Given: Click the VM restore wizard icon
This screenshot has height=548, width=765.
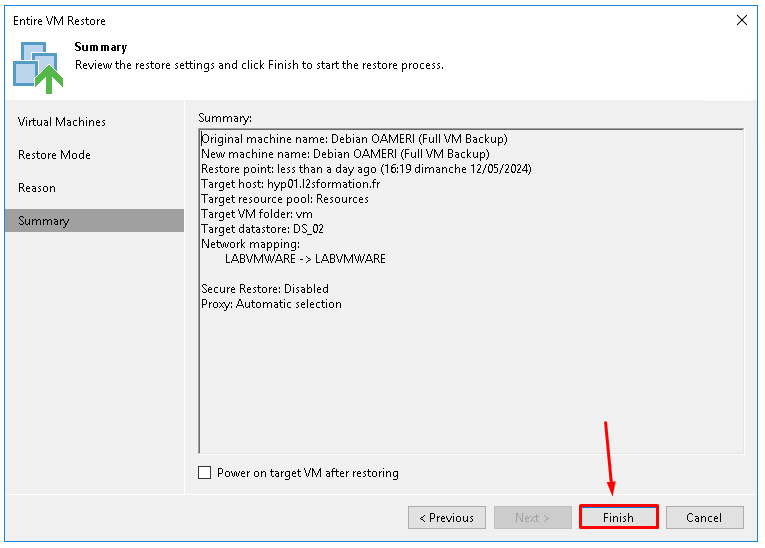Looking at the screenshot, I should click(38, 67).
